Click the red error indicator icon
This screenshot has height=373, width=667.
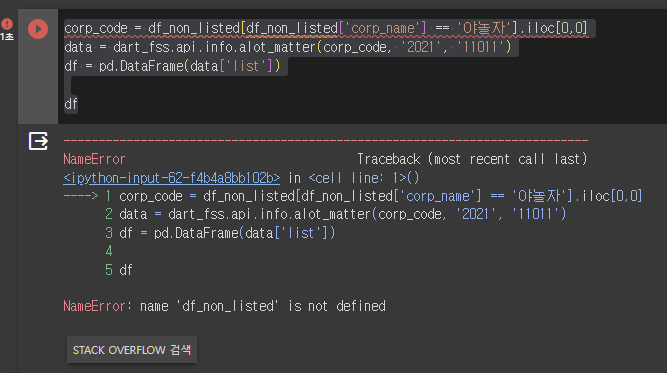(x=7, y=24)
